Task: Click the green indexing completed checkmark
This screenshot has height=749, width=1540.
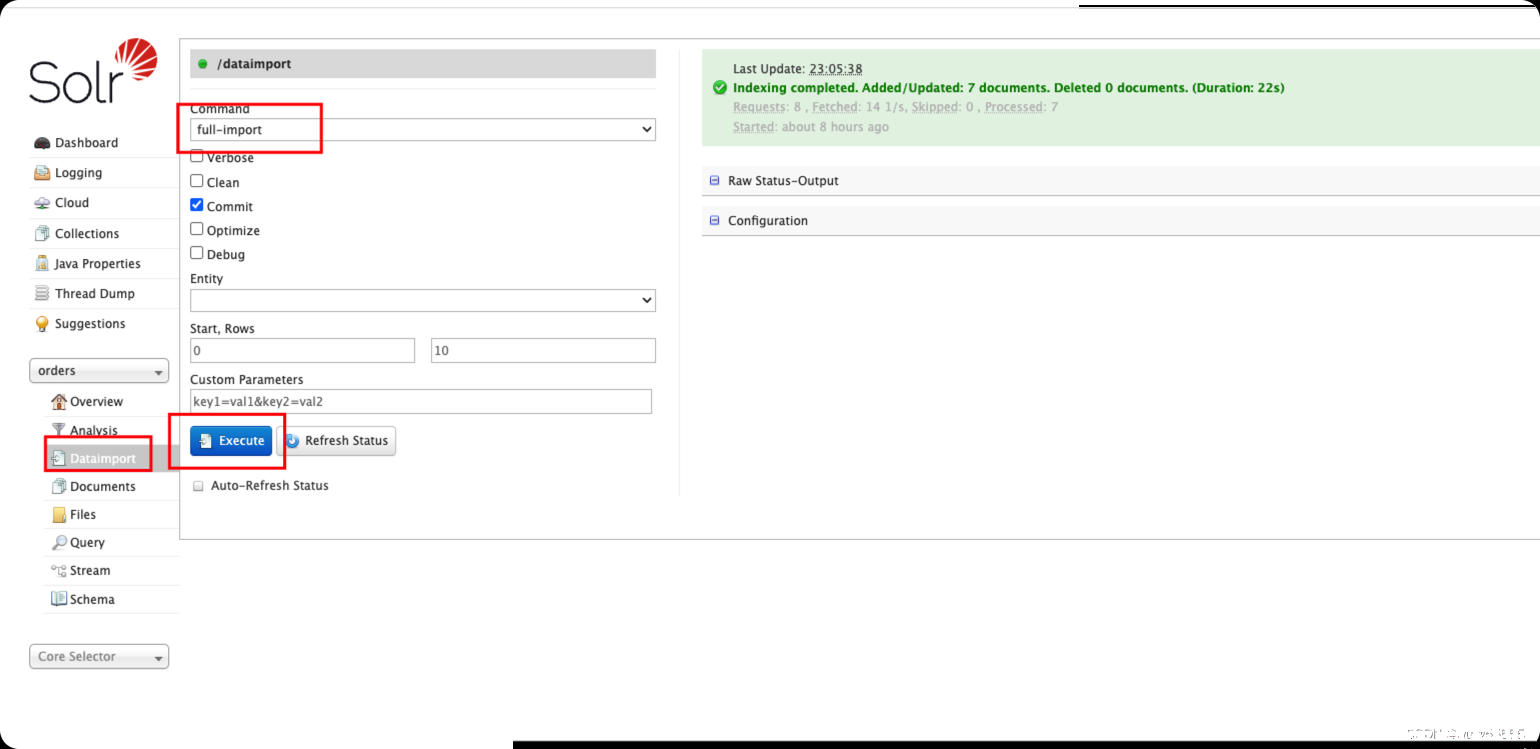Action: 720,88
